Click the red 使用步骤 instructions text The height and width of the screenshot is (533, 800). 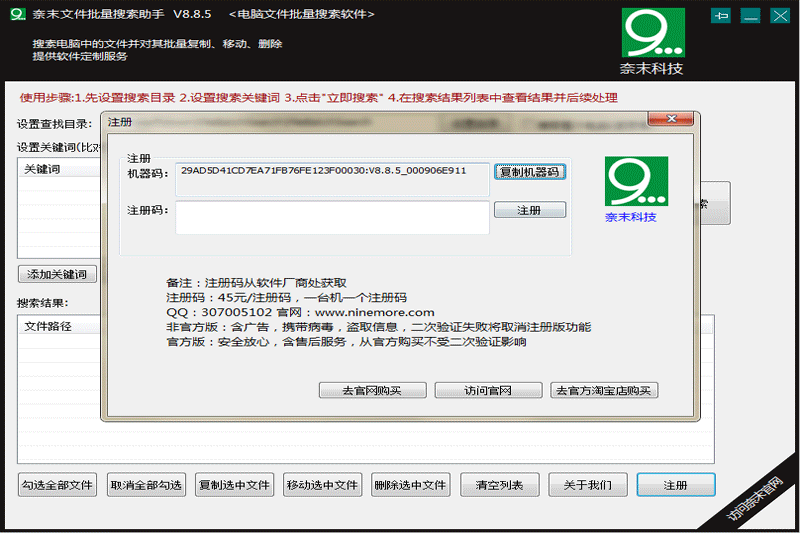click(x=318, y=97)
